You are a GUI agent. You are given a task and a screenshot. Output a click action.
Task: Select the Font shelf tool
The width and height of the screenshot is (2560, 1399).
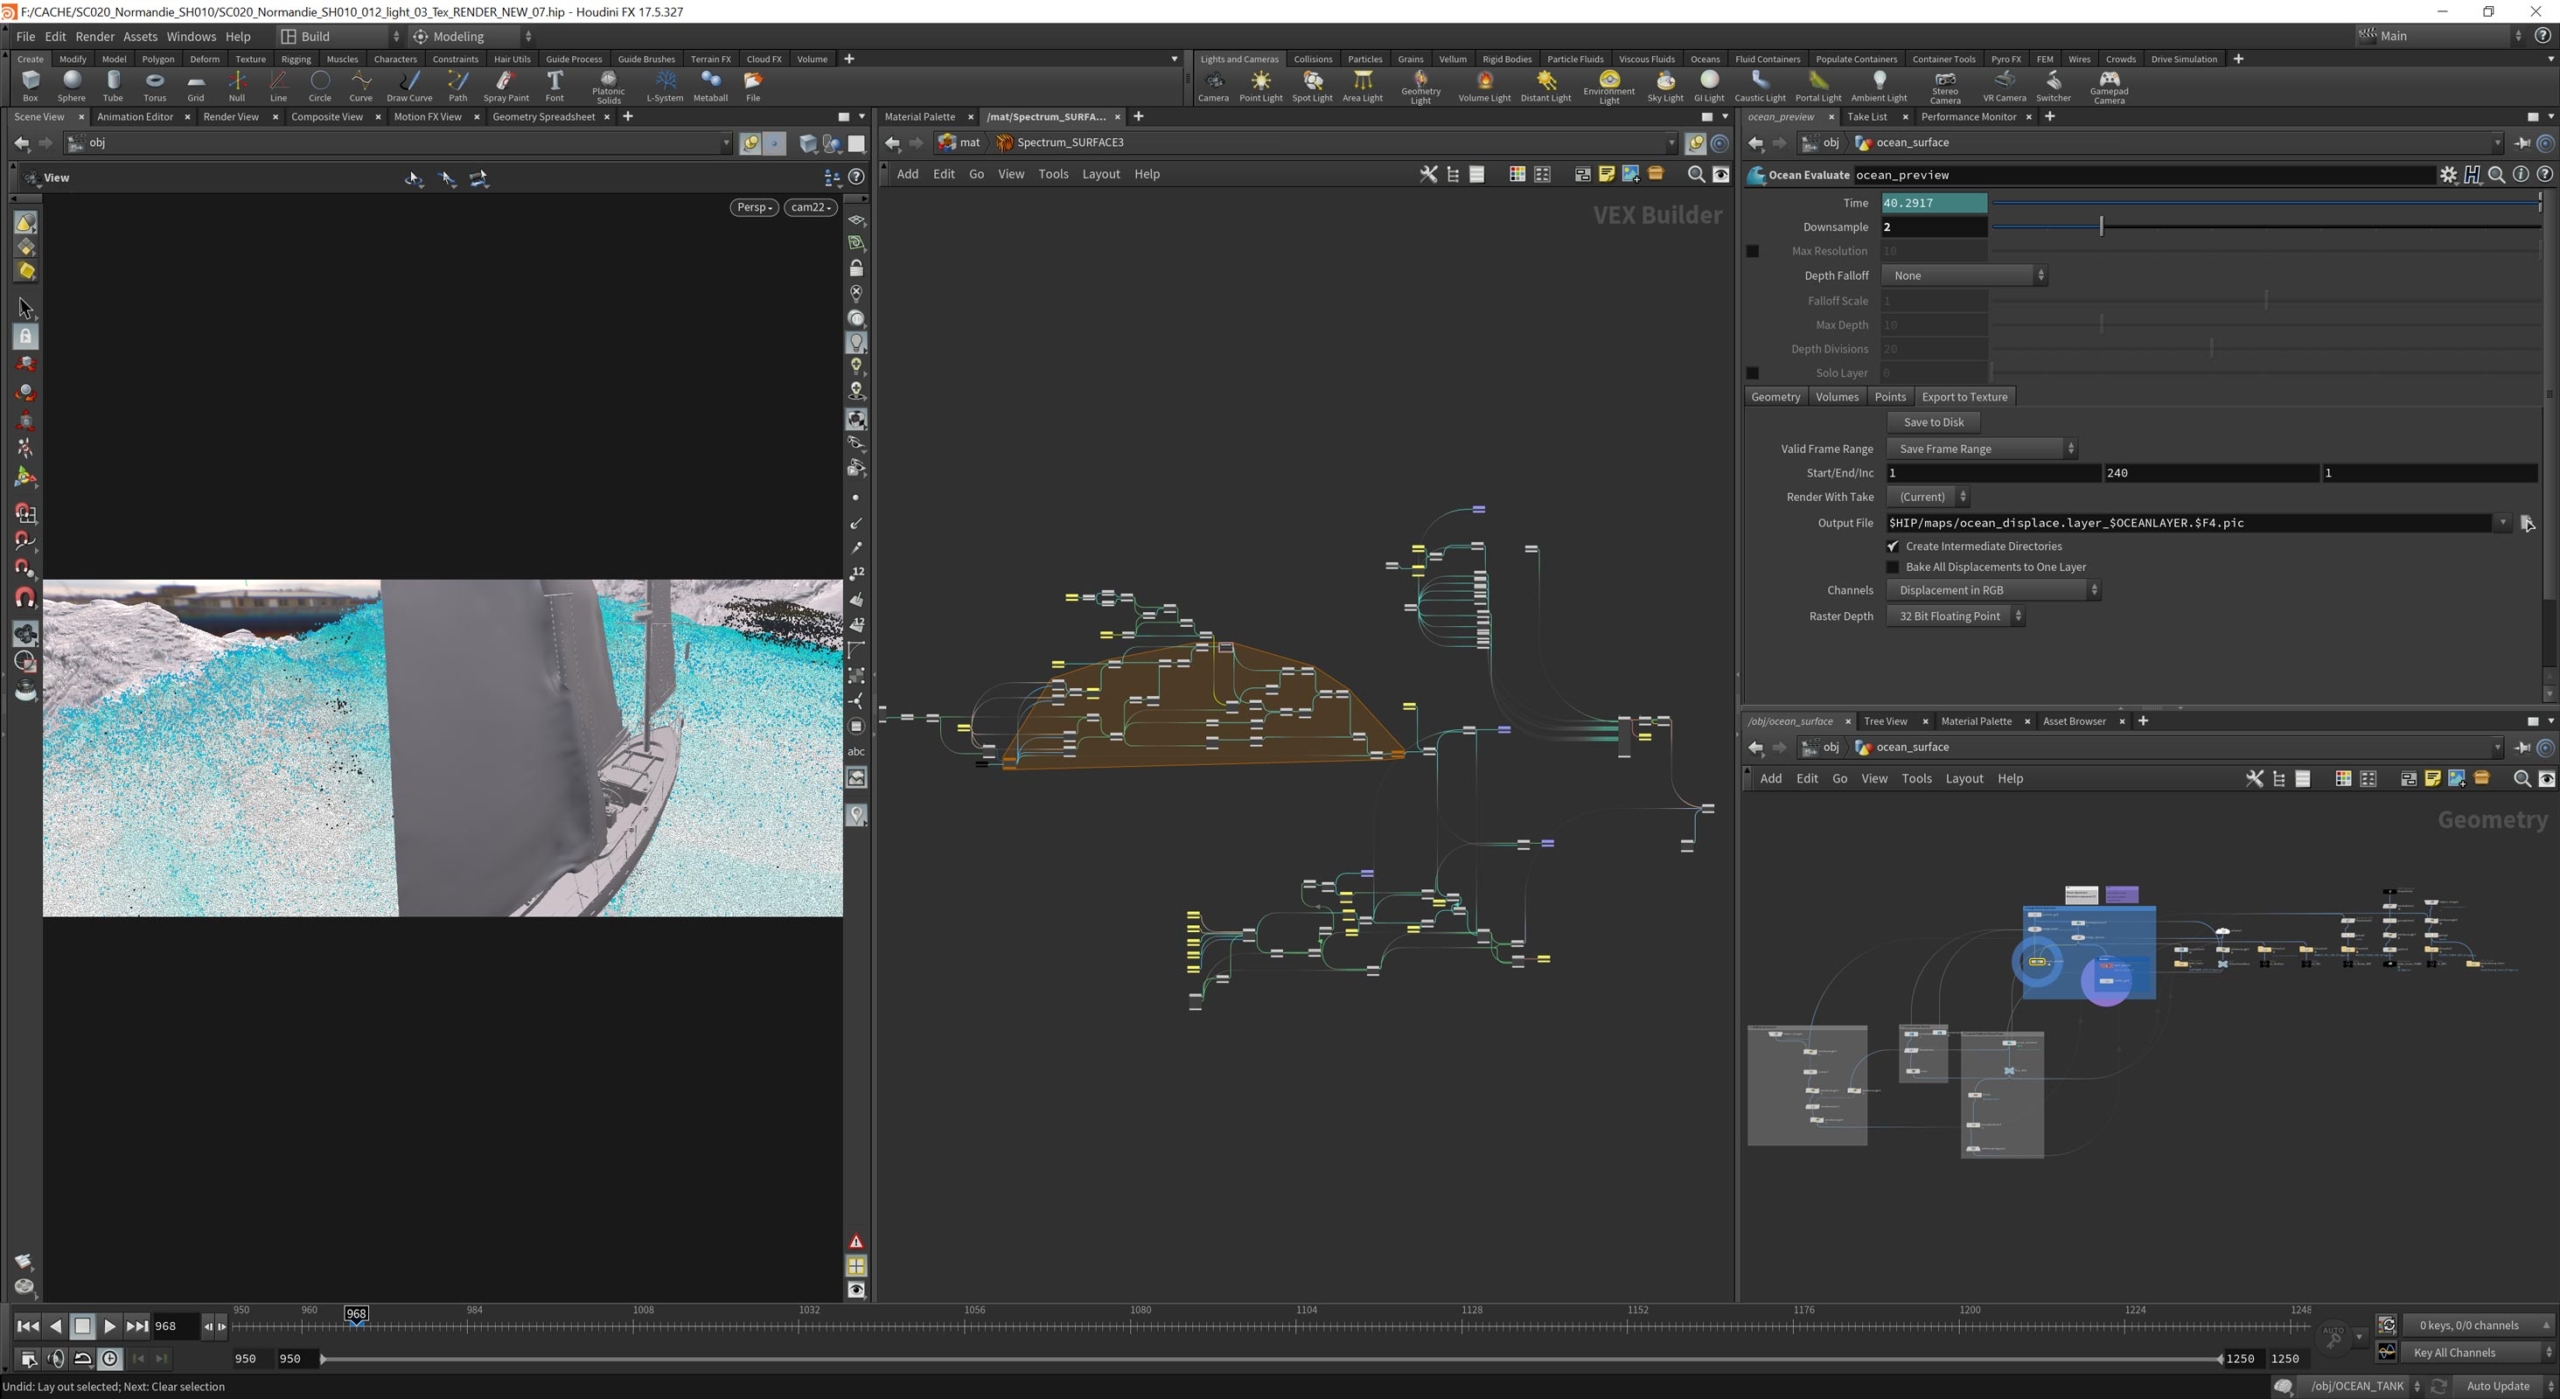(x=554, y=86)
